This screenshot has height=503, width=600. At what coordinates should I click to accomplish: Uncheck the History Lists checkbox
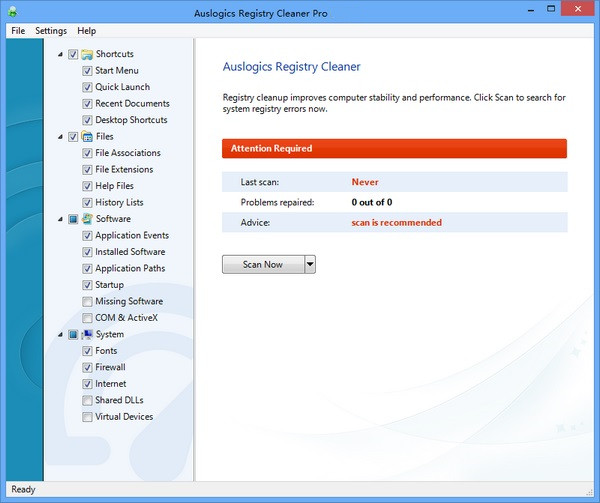[87, 202]
